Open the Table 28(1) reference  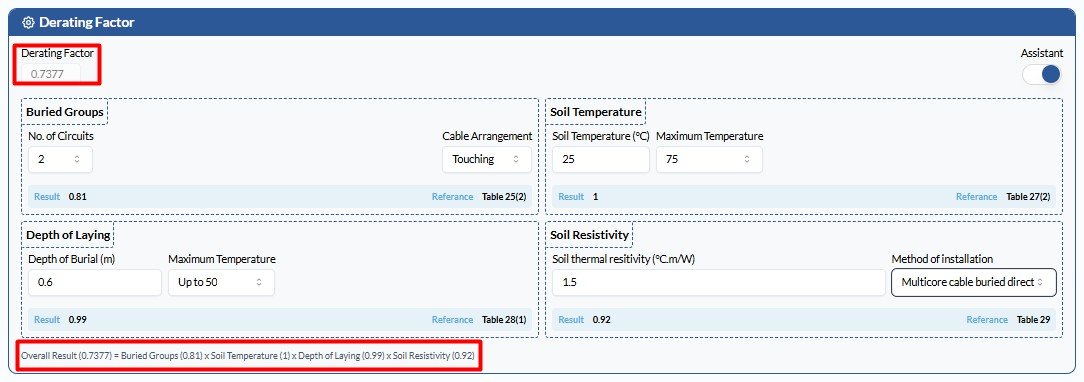pyautogui.click(x=504, y=320)
